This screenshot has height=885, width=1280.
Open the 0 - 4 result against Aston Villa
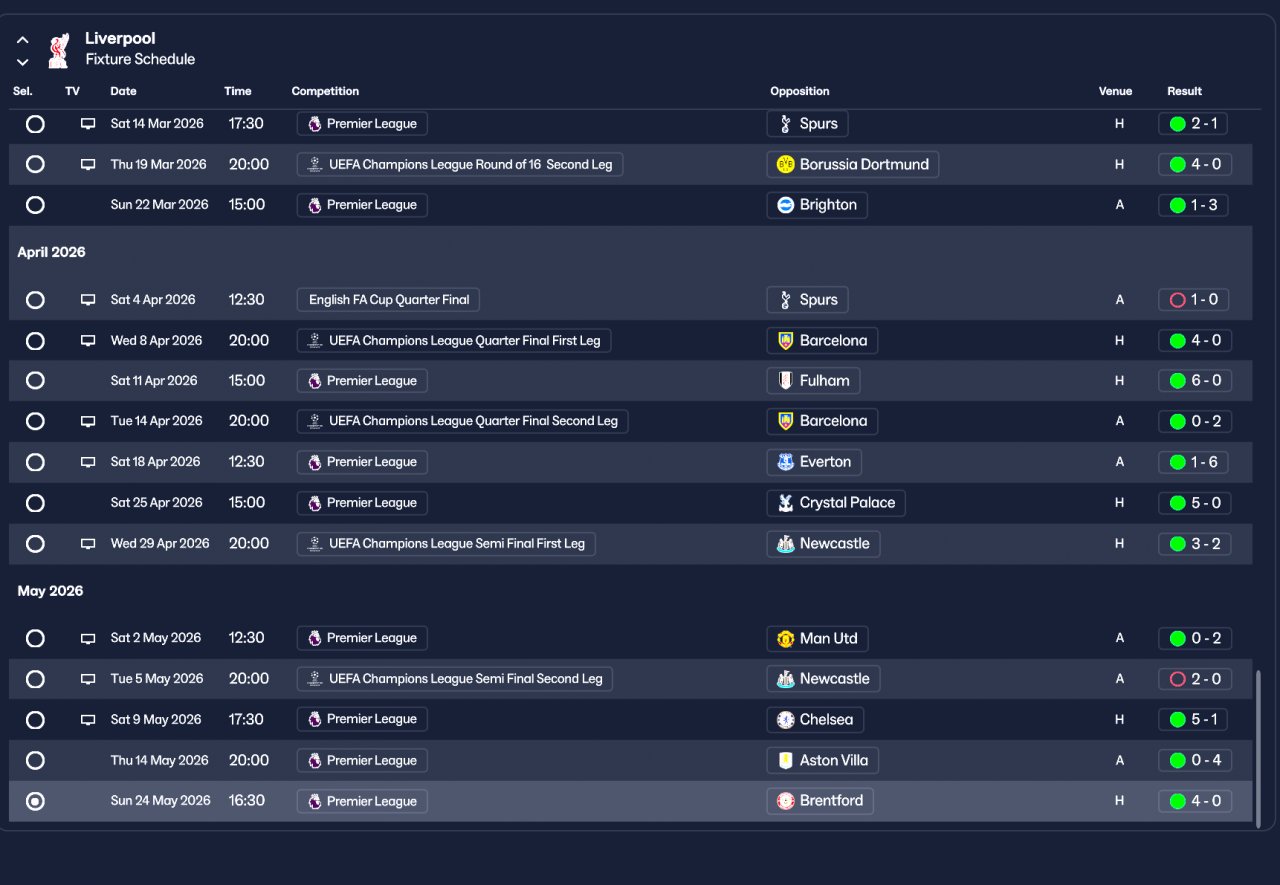tap(1195, 761)
